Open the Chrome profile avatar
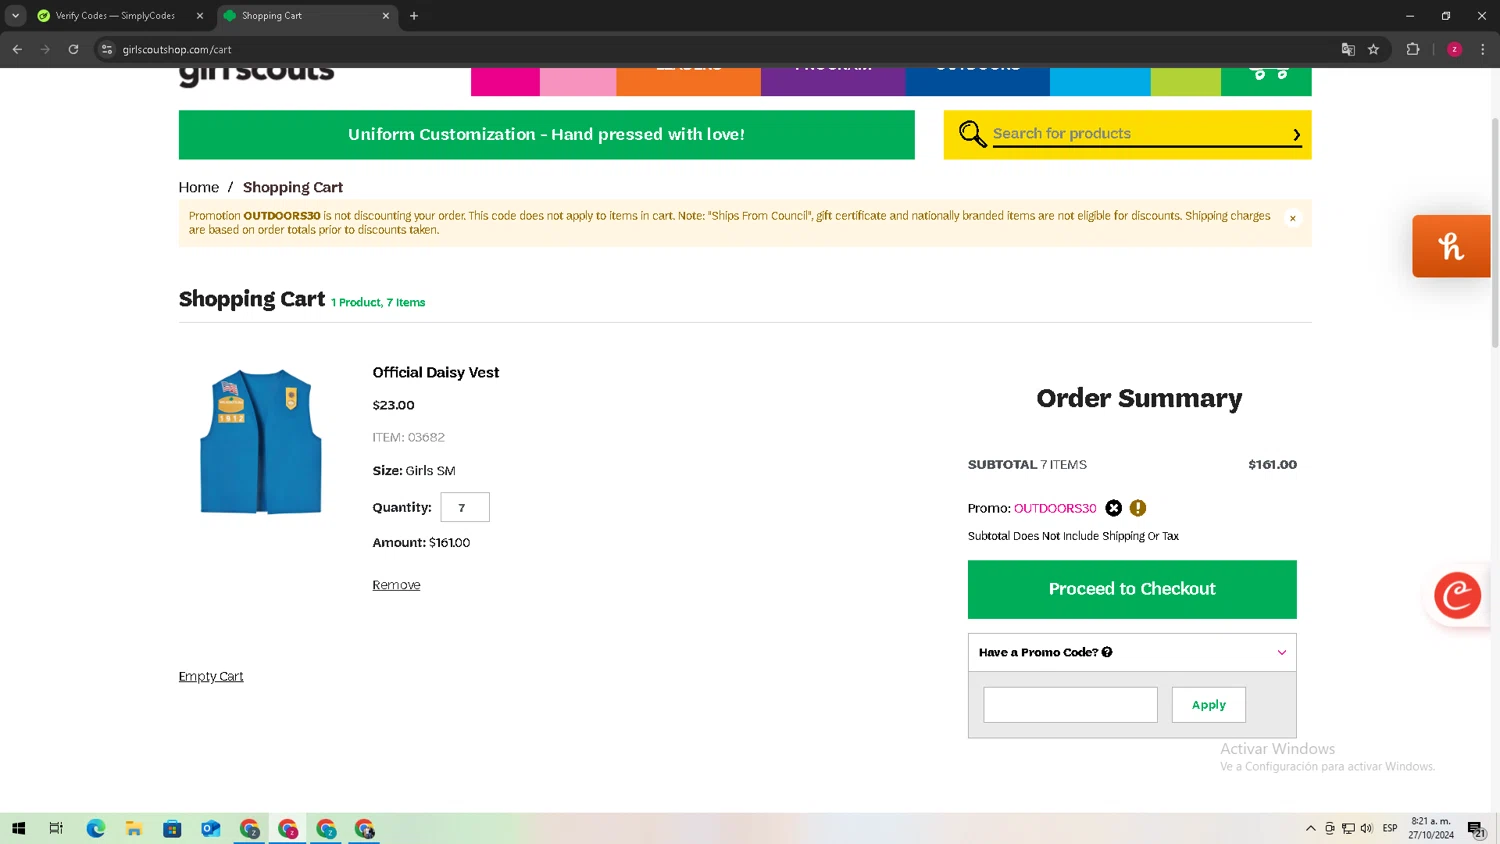This screenshot has height=844, width=1500. tap(1454, 49)
